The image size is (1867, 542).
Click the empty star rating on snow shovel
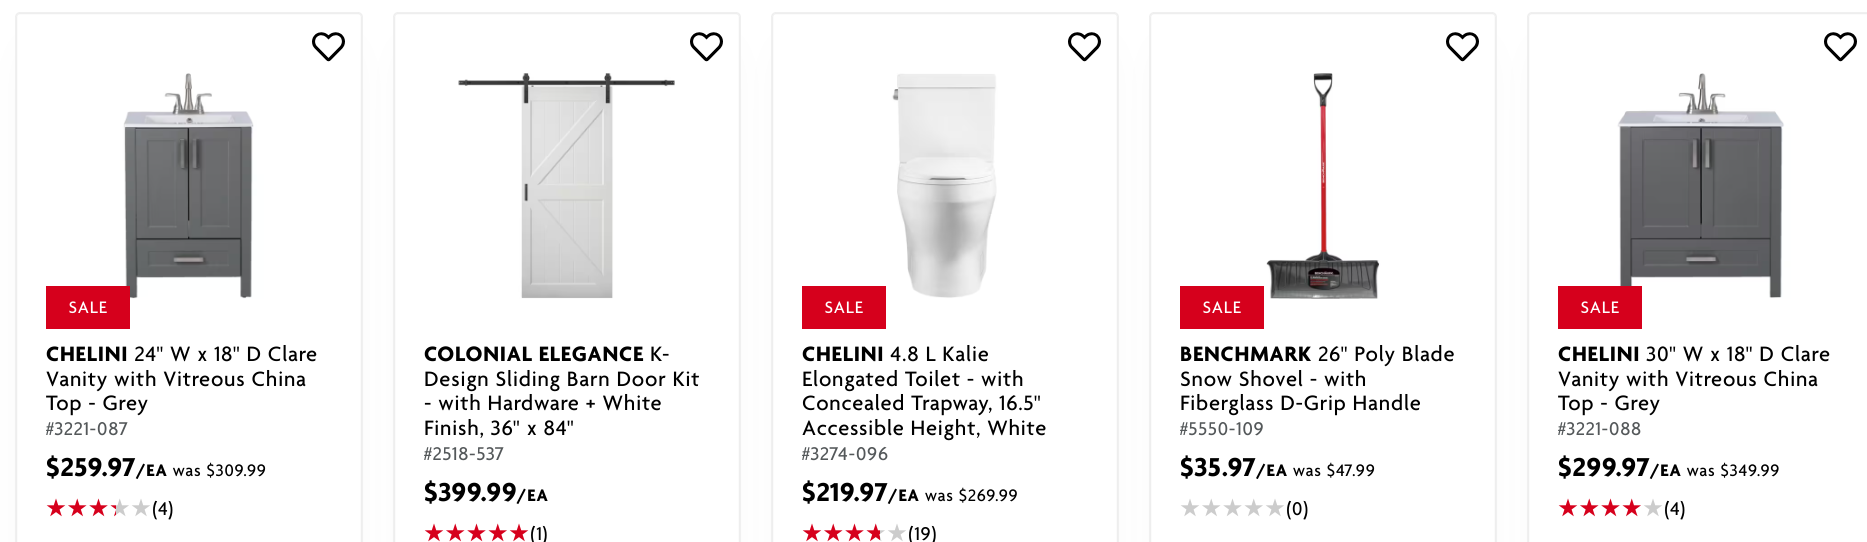click(x=1243, y=509)
